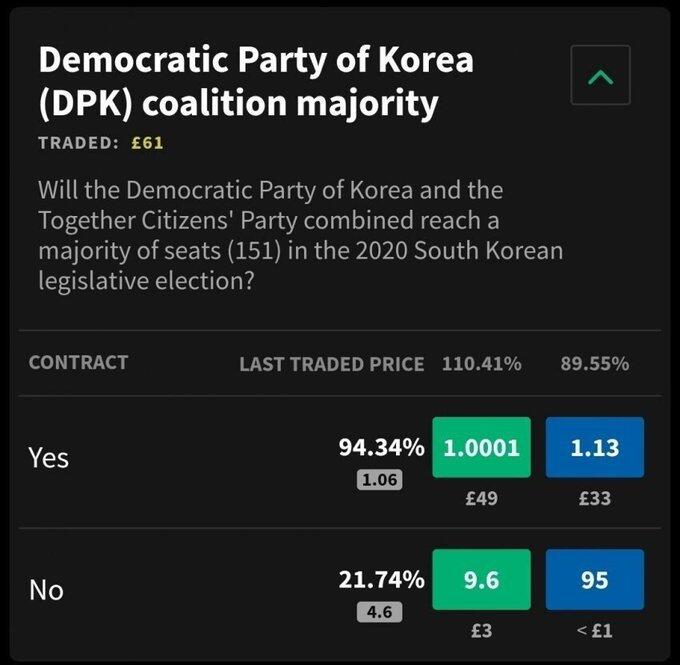Image resolution: width=680 pixels, height=665 pixels.
Task: Sell Yes at blue 1.13 odds
Action: [594, 447]
